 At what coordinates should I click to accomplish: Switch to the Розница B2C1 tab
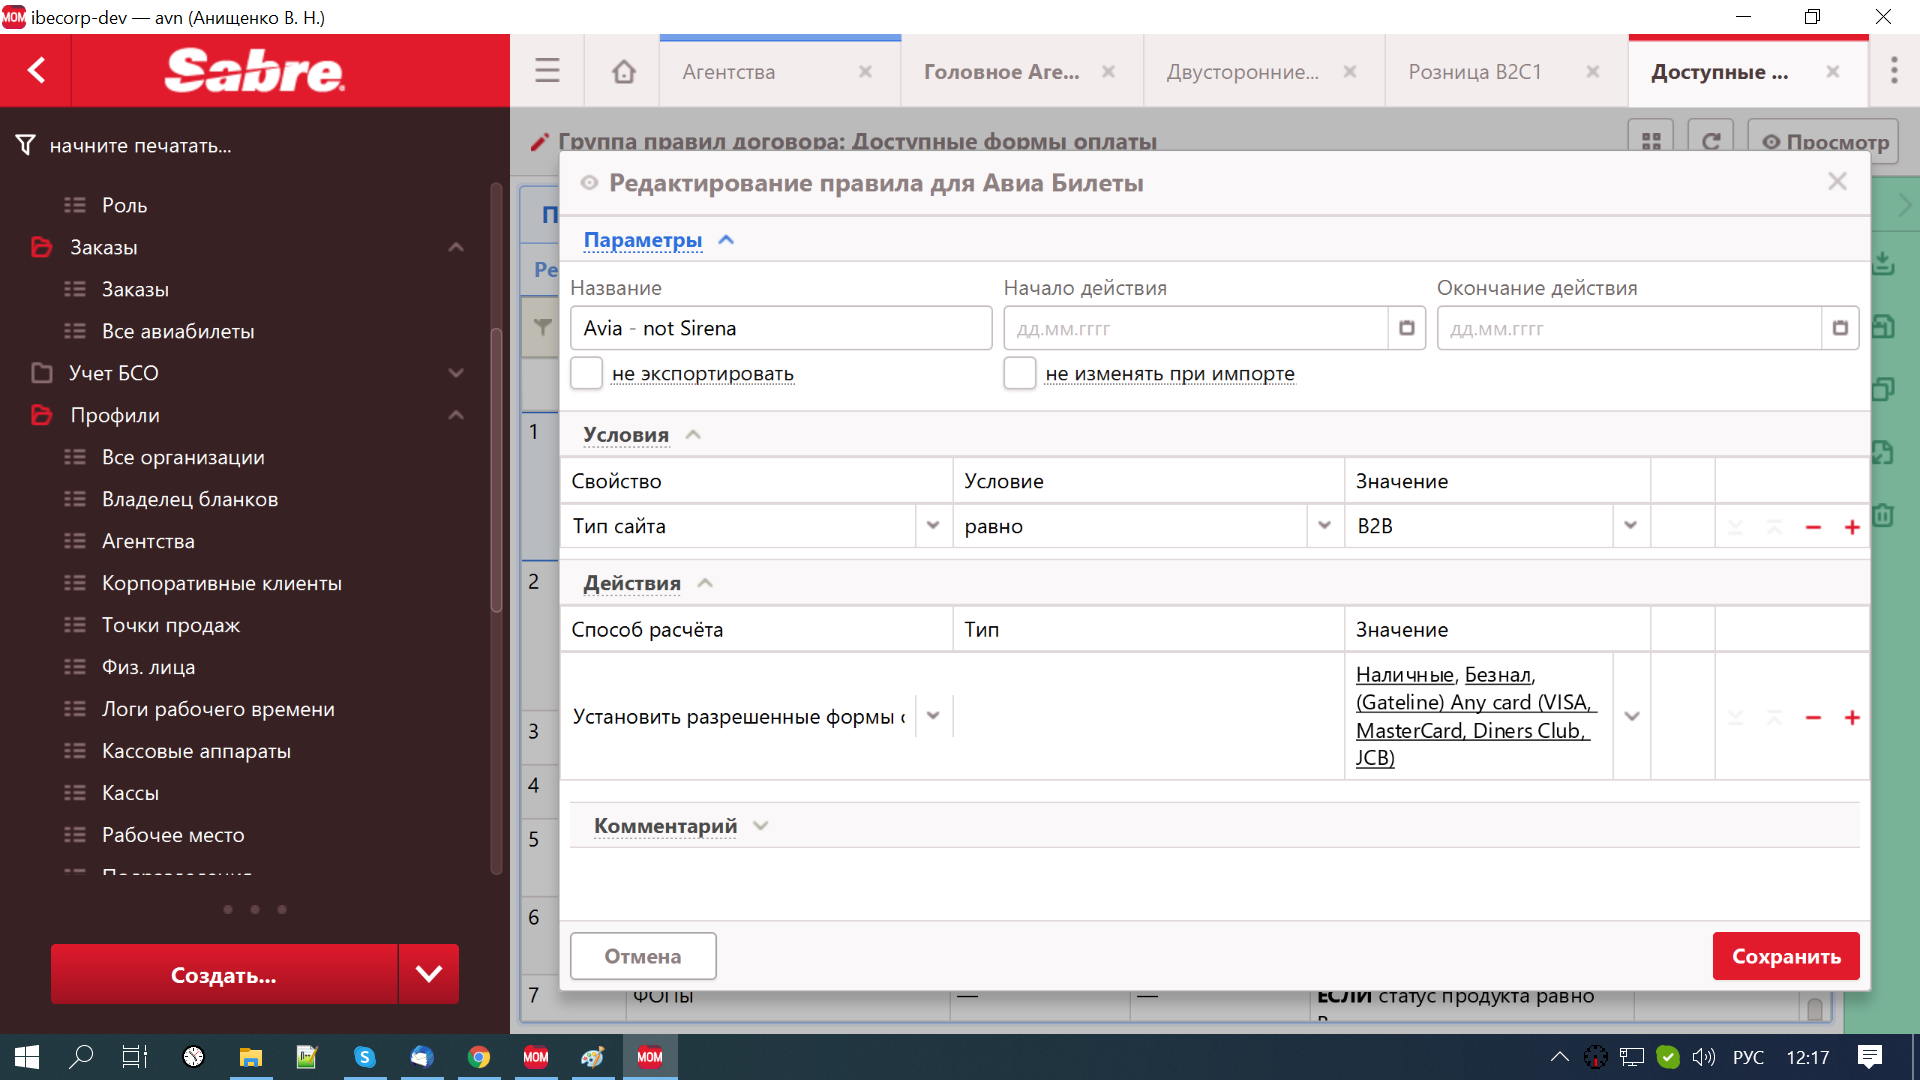[1475, 72]
